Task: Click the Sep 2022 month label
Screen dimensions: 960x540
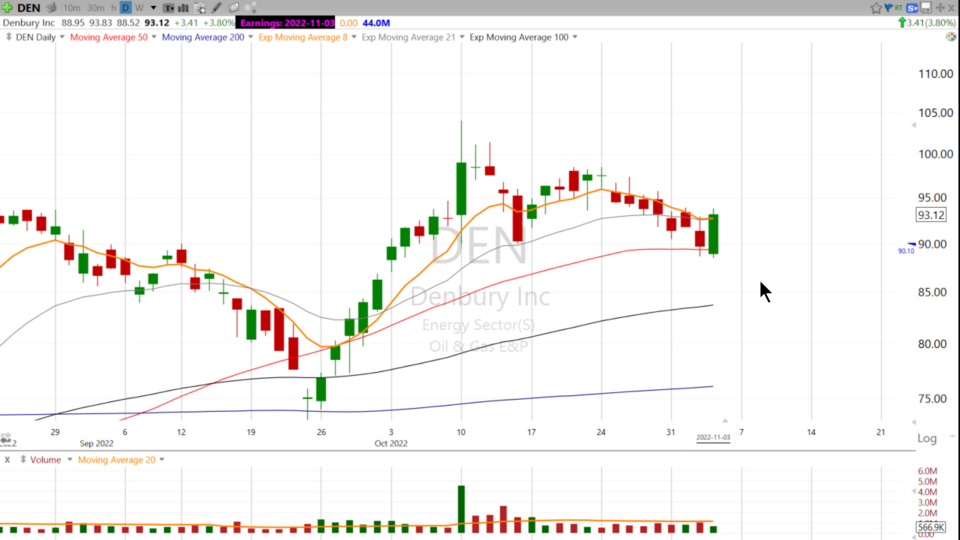Action: pyautogui.click(x=96, y=443)
